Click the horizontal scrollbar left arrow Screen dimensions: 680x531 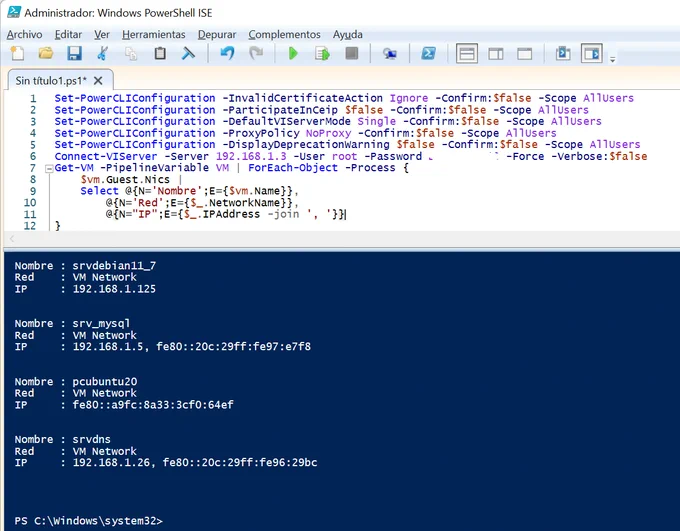click(x=12, y=238)
